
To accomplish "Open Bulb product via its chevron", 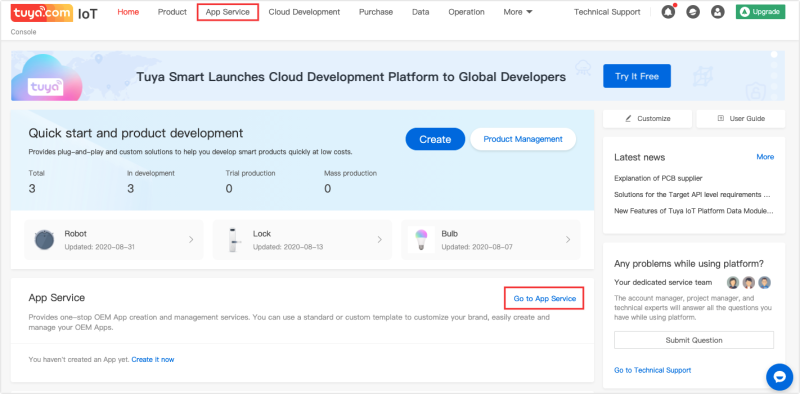I will tap(568, 239).
